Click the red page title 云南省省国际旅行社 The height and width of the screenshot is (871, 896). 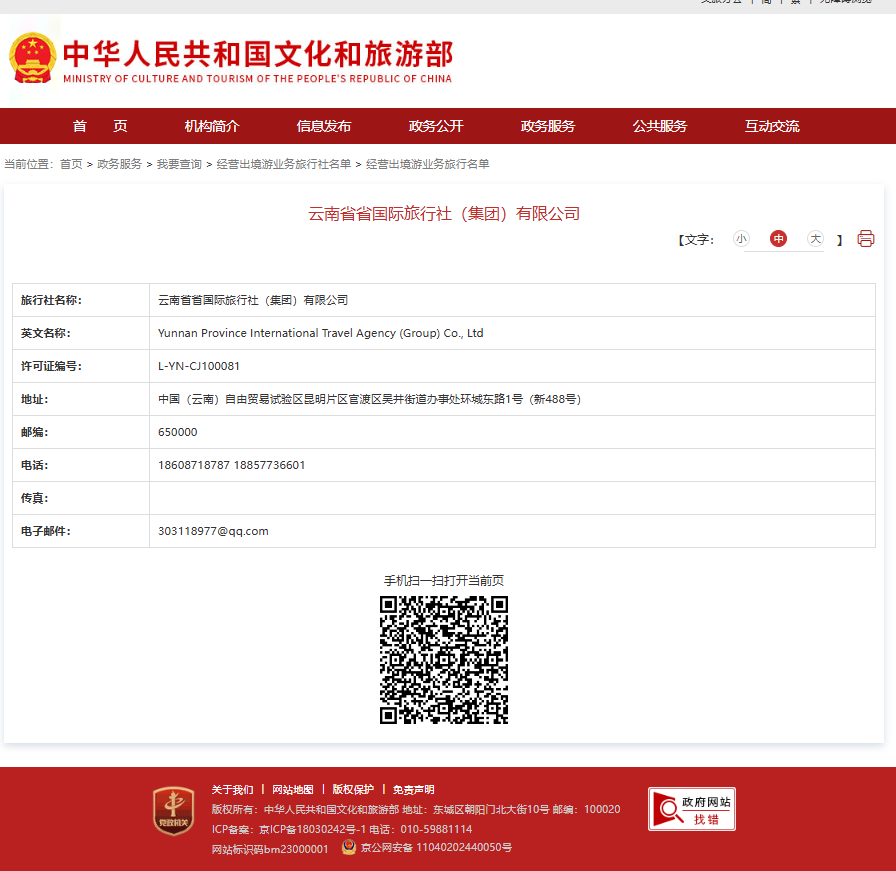pos(444,214)
